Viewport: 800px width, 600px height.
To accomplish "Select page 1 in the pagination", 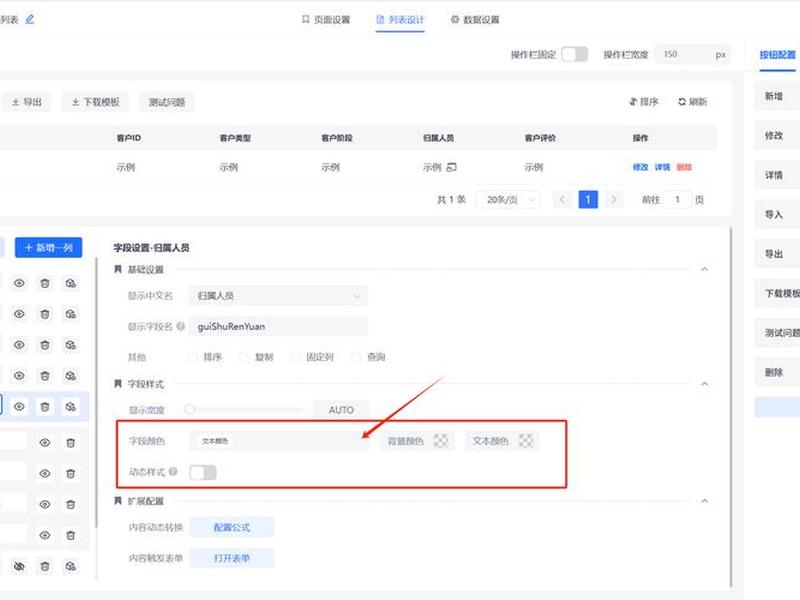I will (x=588, y=199).
